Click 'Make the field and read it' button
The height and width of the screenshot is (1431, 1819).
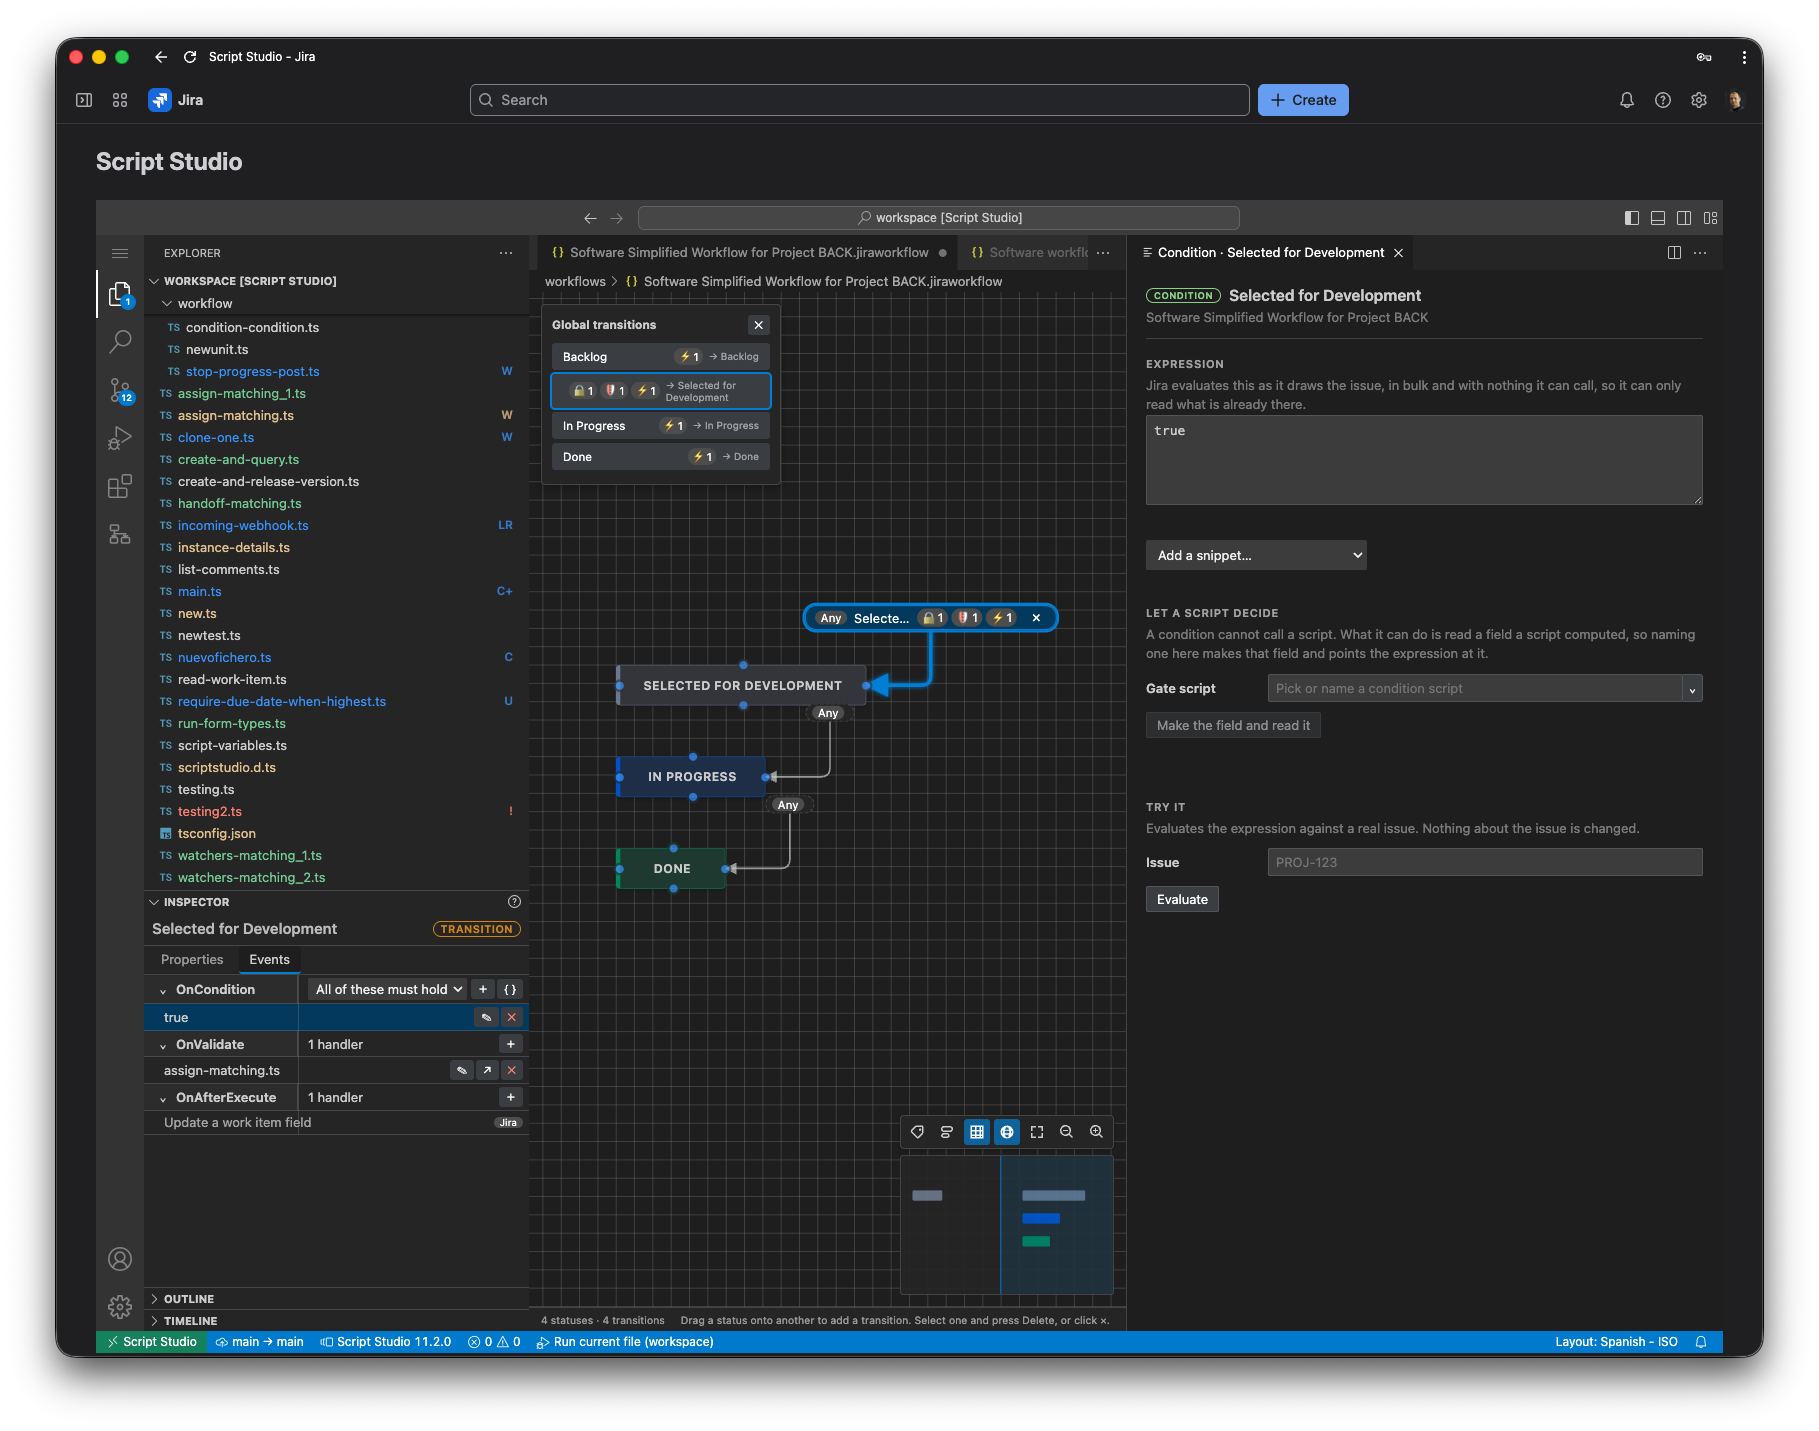click(1233, 726)
